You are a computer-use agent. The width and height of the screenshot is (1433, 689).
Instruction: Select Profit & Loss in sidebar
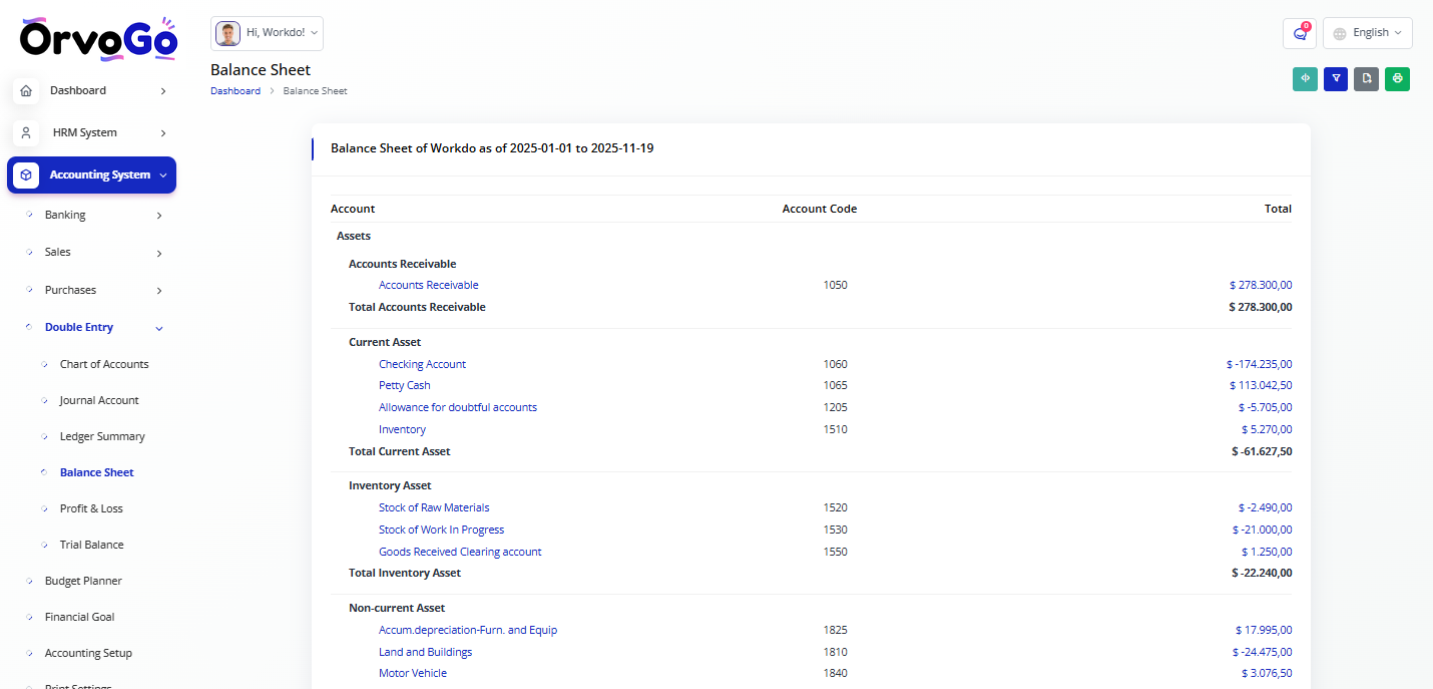point(91,509)
